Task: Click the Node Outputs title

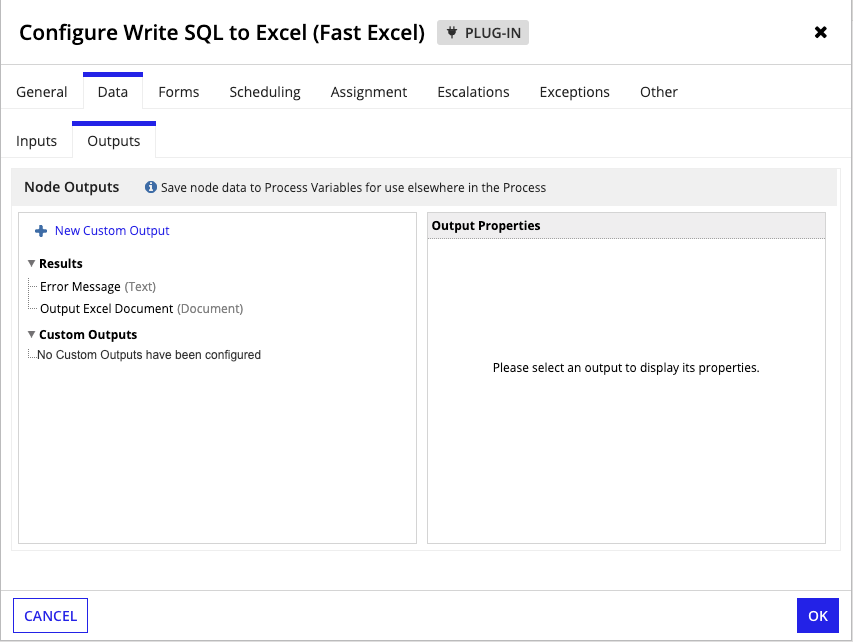Action: pyautogui.click(x=72, y=187)
